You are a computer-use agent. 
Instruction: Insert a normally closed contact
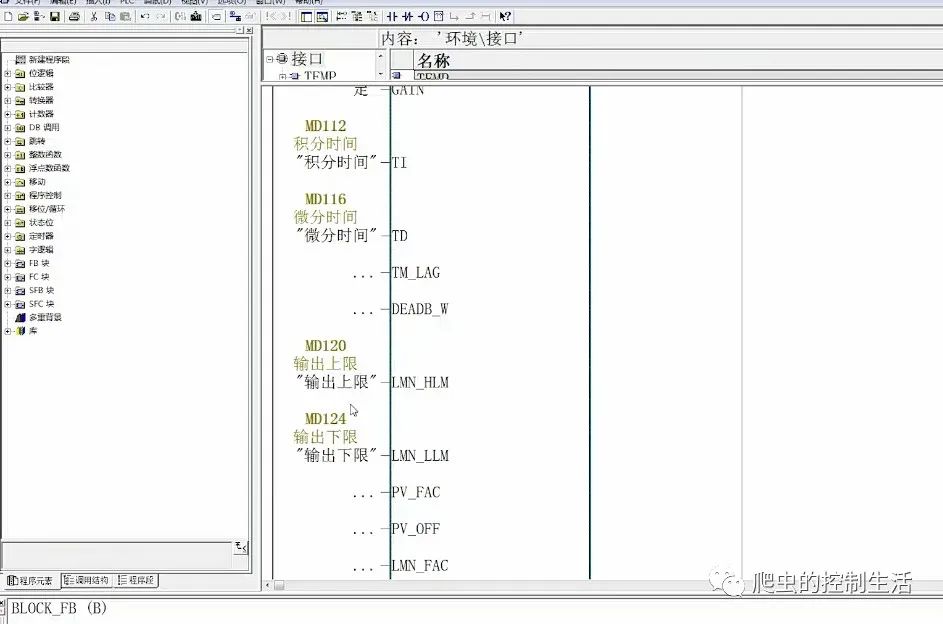click(x=408, y=17)
